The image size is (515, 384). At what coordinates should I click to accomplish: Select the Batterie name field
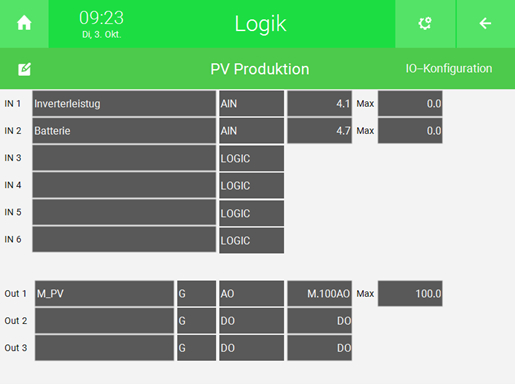pyautogui.click(x=124, y=131)
